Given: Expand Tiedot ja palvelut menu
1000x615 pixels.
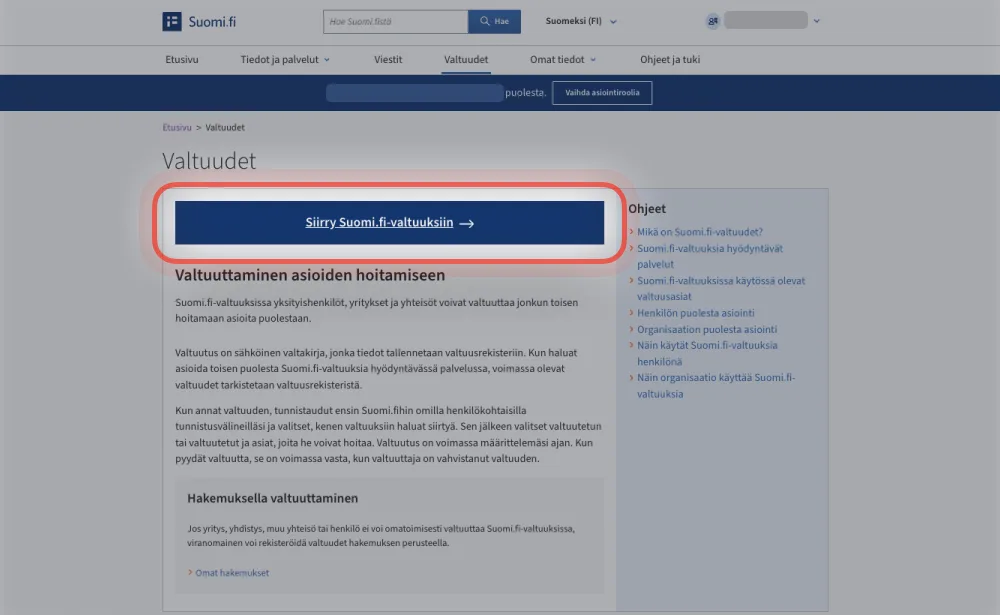Looking at the screenshot, I should (285, 59).
